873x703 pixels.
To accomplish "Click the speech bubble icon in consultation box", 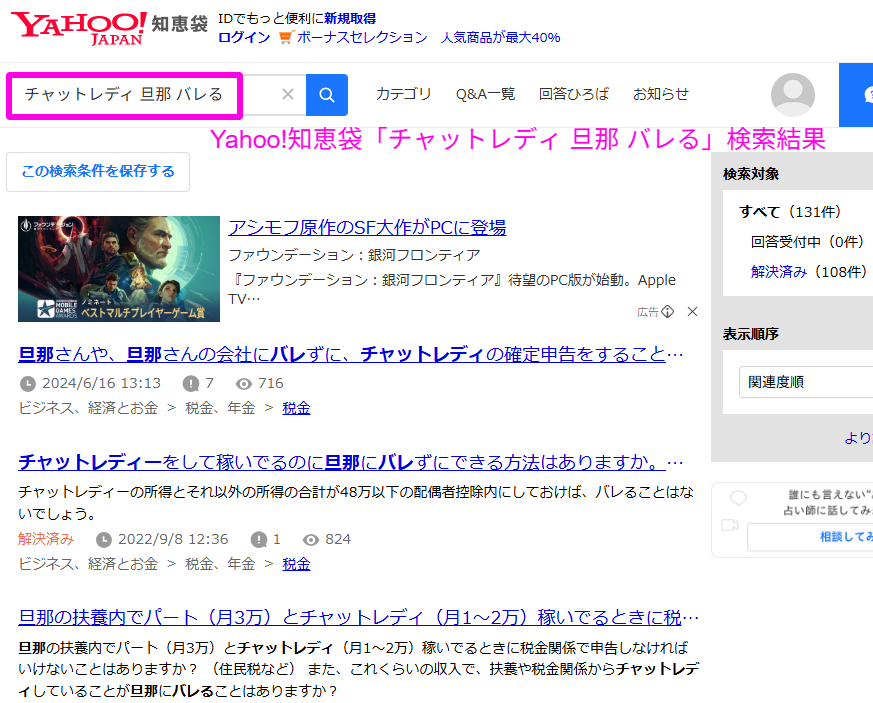I will pos(738,498).
